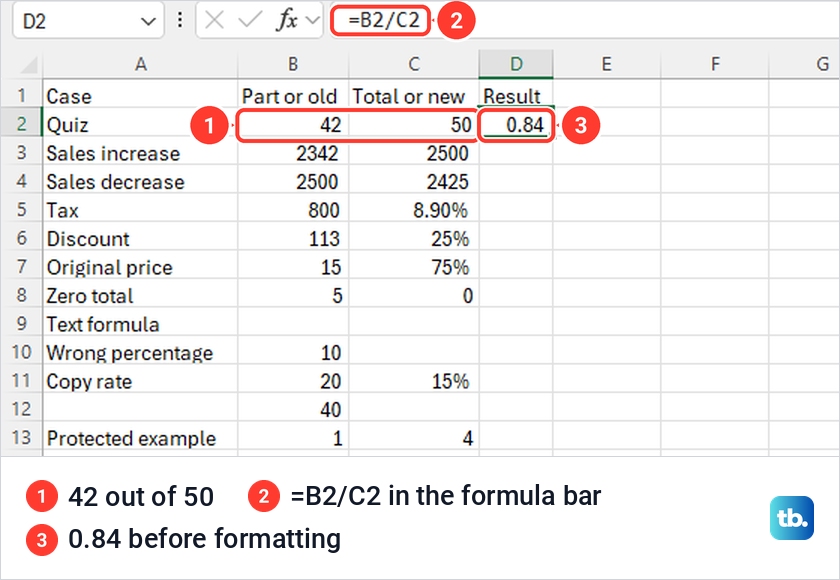Click the Select All corner triangle

(28, 65)
